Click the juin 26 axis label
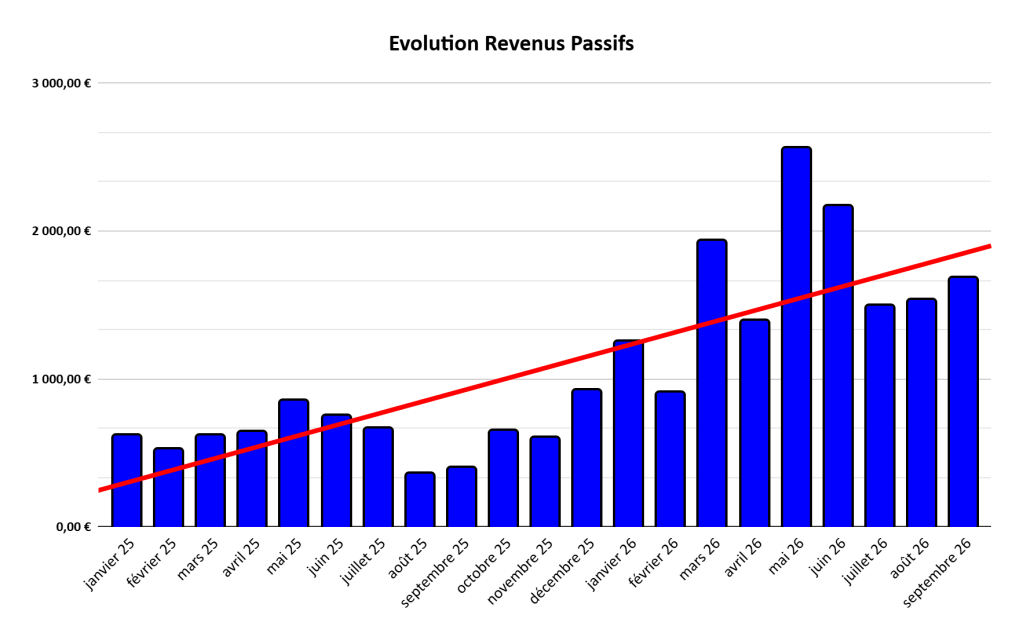Screen dimensions: 1023x637 [x=828, y=558]
